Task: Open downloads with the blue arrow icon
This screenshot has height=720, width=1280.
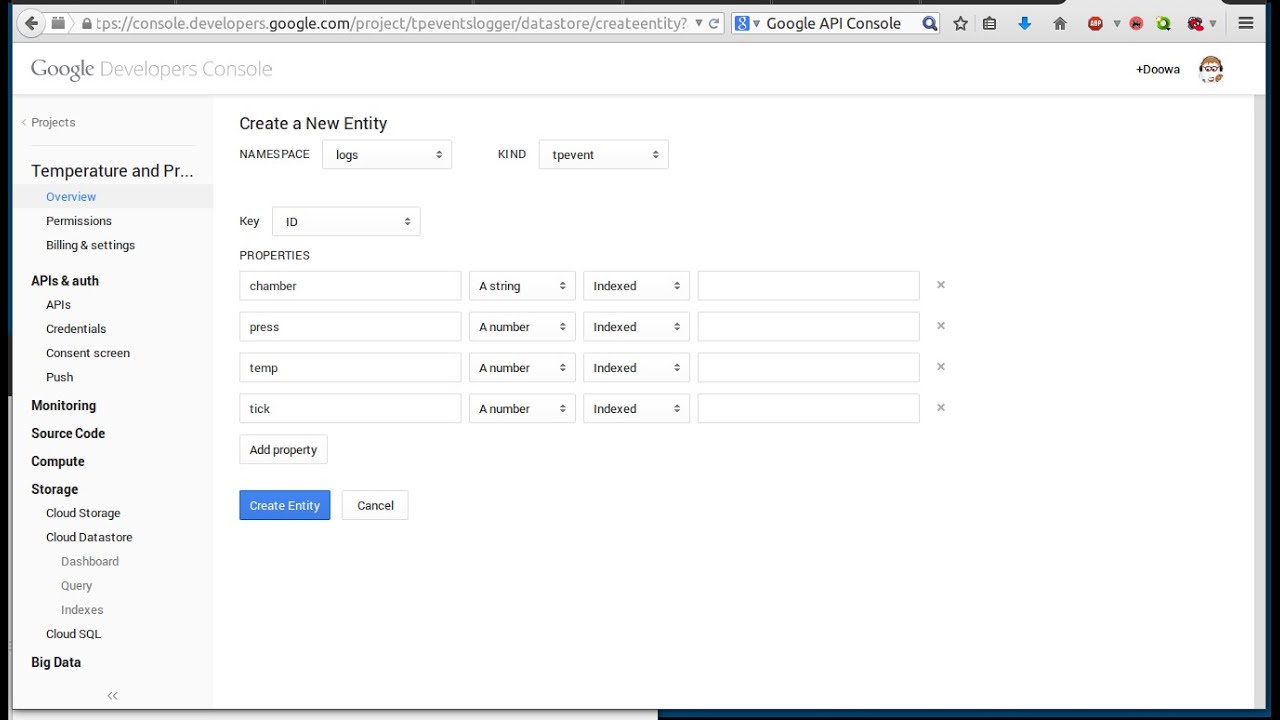Action: (1024, 23)
